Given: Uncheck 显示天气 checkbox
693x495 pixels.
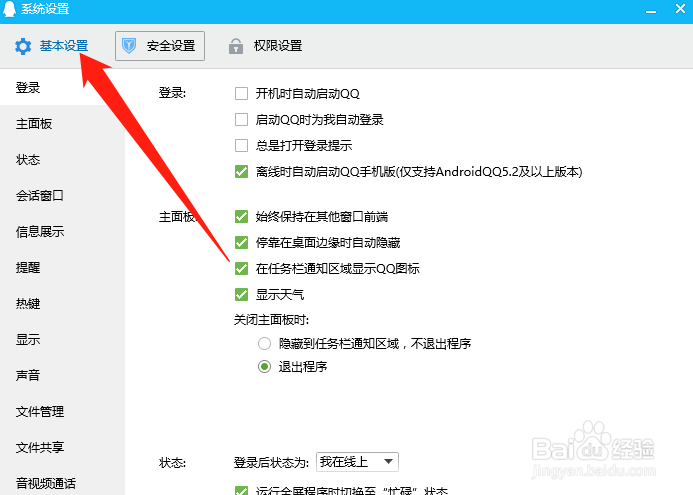Looking at the screenshot, I should coord(241,294).
